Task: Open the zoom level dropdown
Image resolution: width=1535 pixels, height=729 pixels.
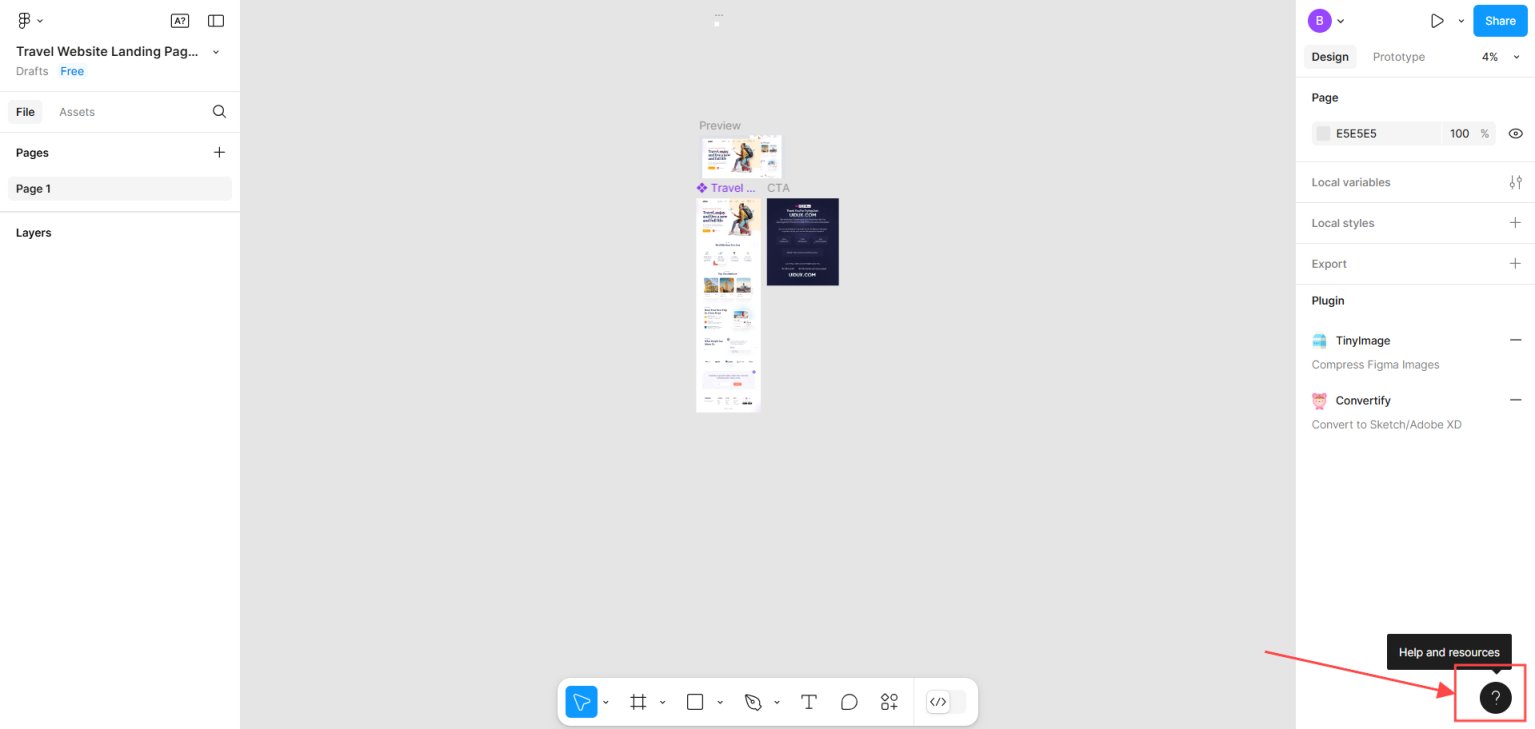Action: click(1500, 57)
